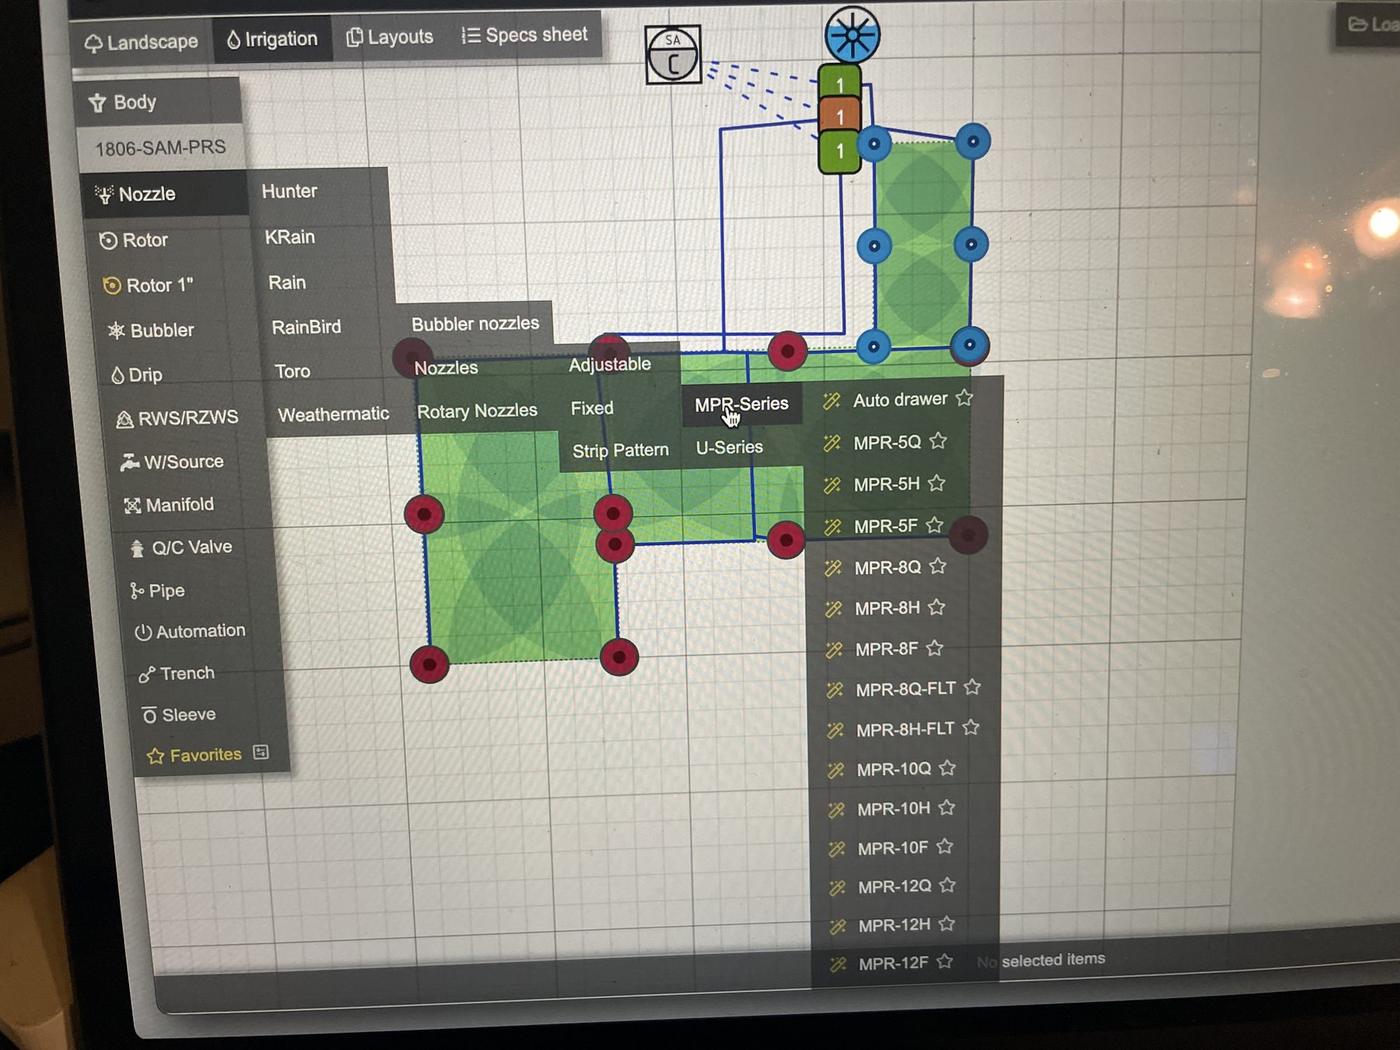Image resolution: width=1400 pixels, height=1050 pixels.
Task: Toggle favorite star for MPR-5Q
Action: 938,441
